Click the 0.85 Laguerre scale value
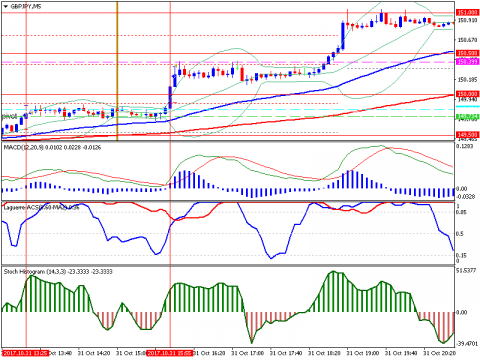The height and width of the screenshot is (360, 480). tap(461, 212)
